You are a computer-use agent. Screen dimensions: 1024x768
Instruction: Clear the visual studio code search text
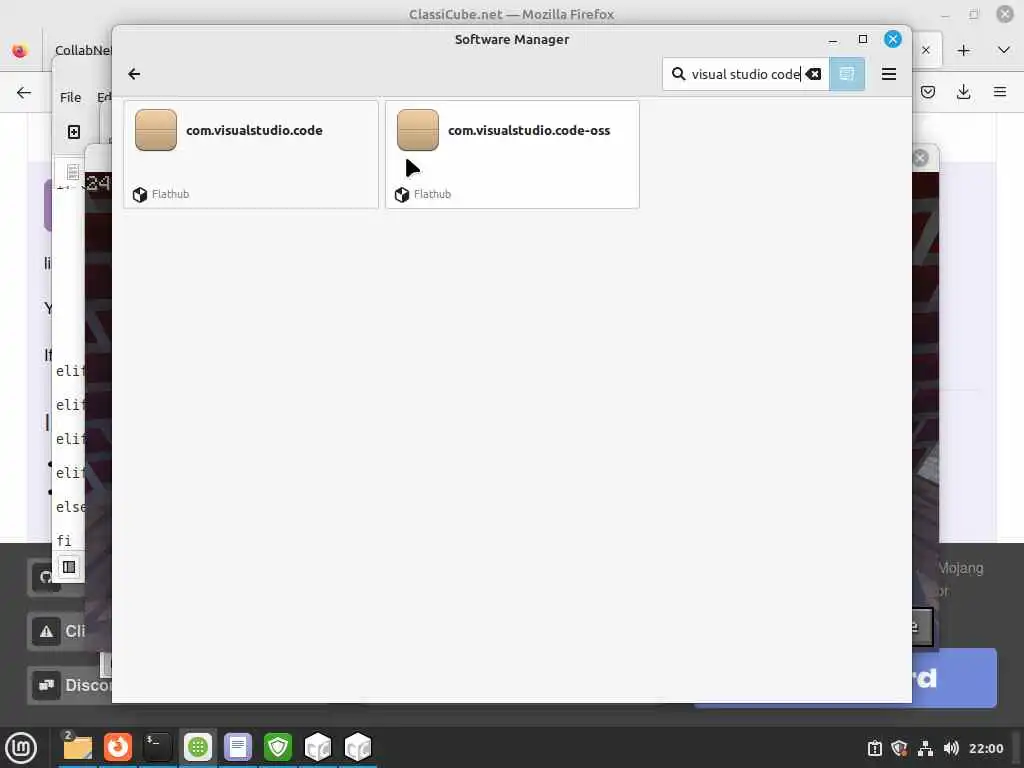(x=813, y=74)
